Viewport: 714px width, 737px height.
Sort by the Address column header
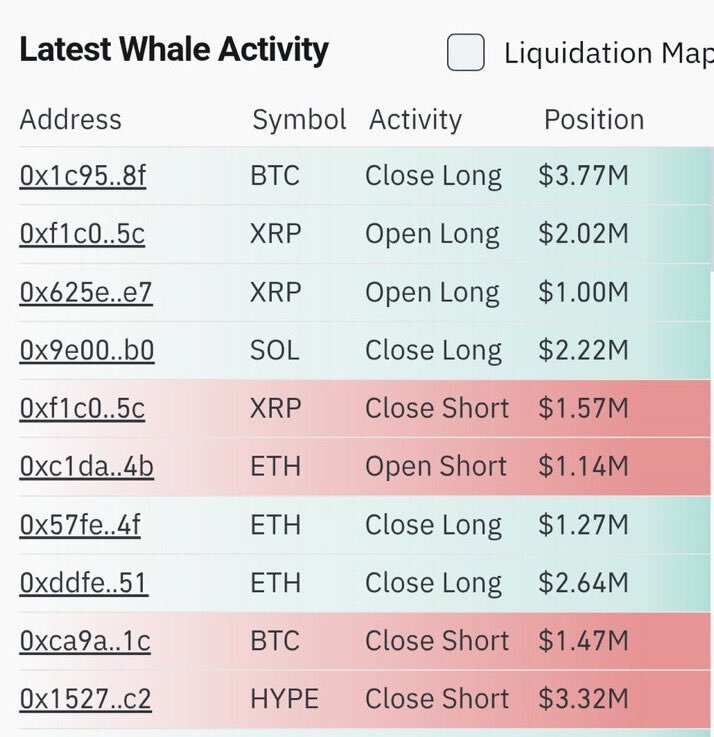(71, 119)
